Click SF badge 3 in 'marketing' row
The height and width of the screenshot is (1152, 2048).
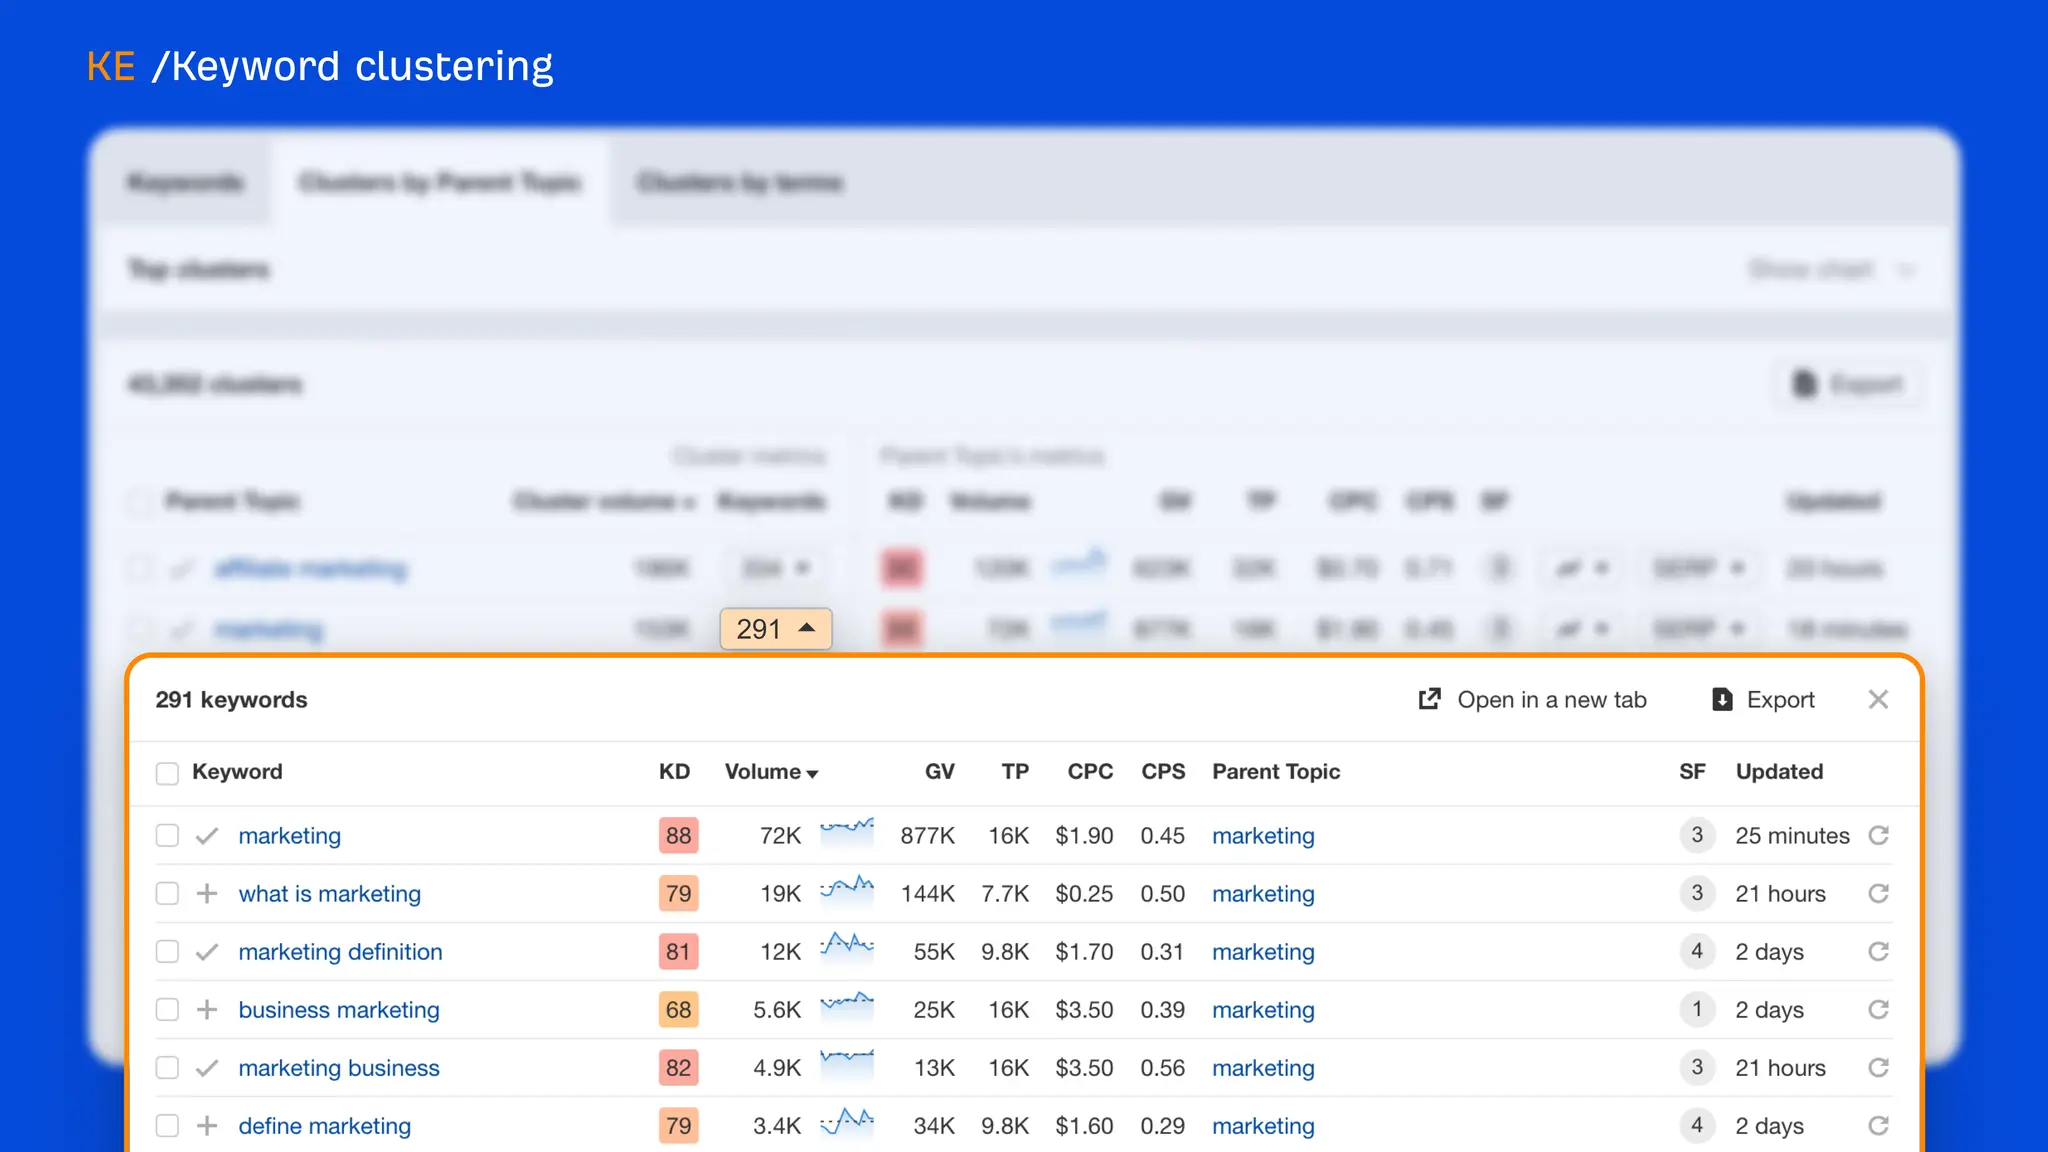coord(1697,835)
